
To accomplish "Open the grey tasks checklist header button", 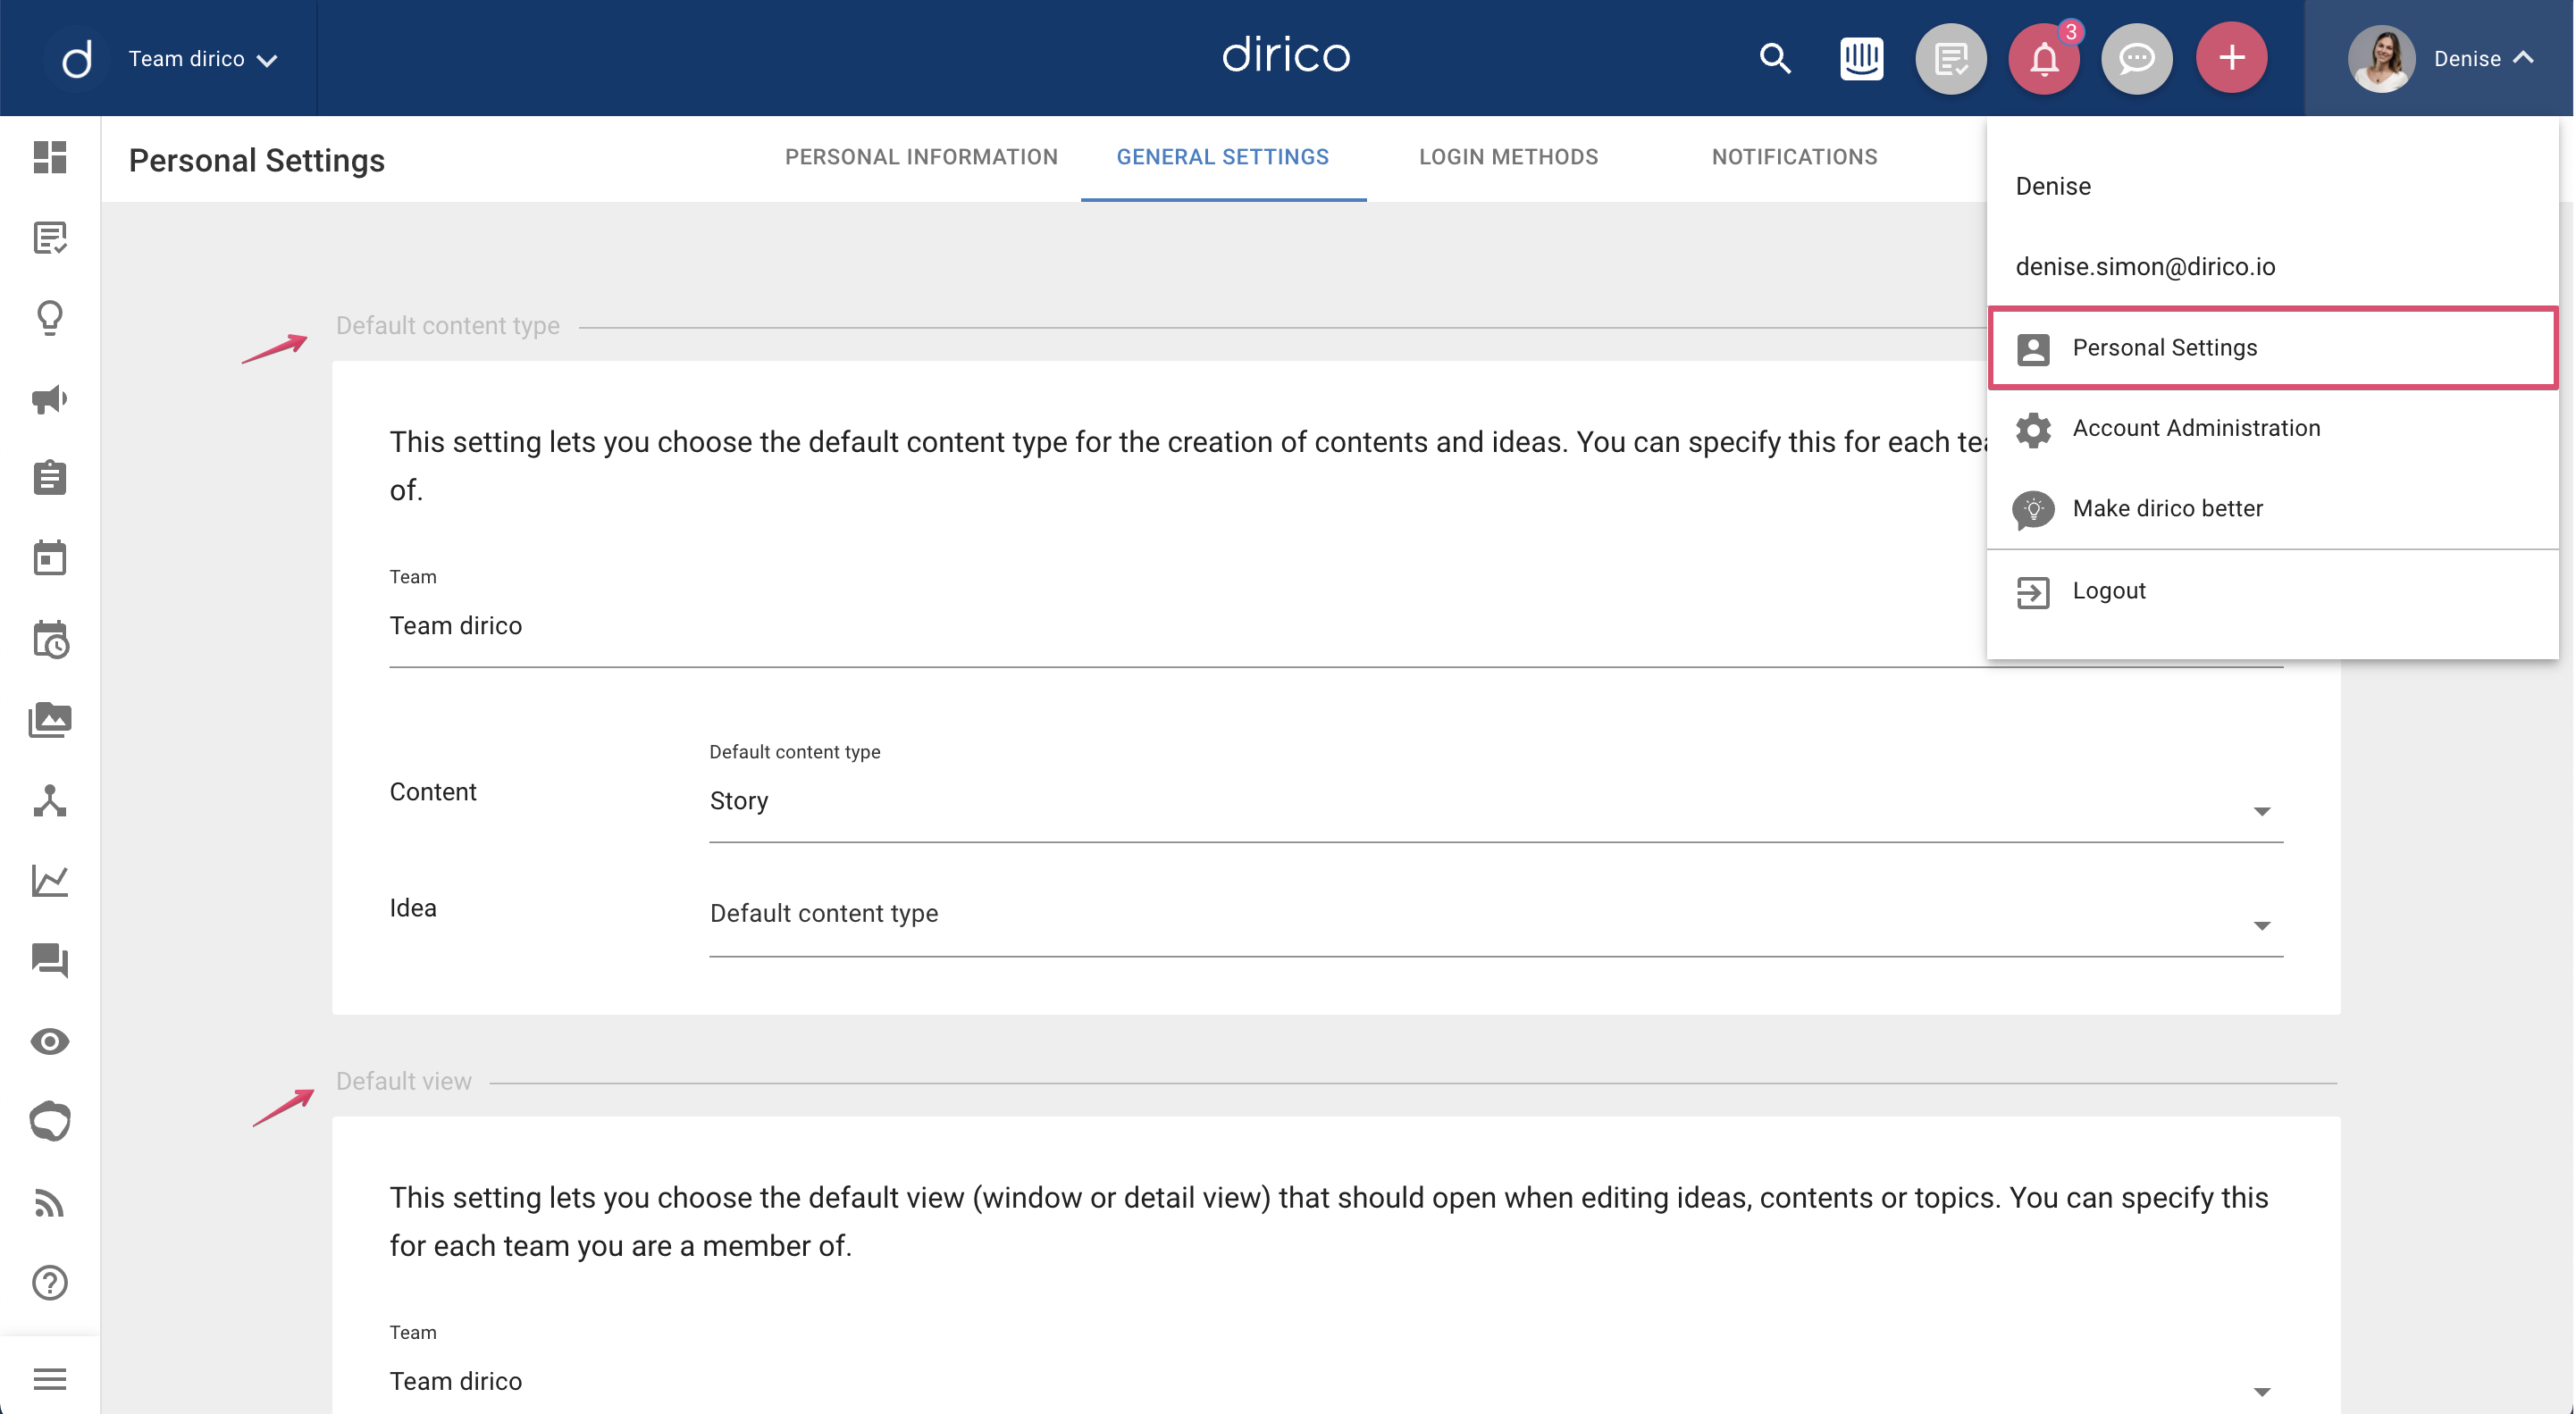I will (x=1950, y=58).
